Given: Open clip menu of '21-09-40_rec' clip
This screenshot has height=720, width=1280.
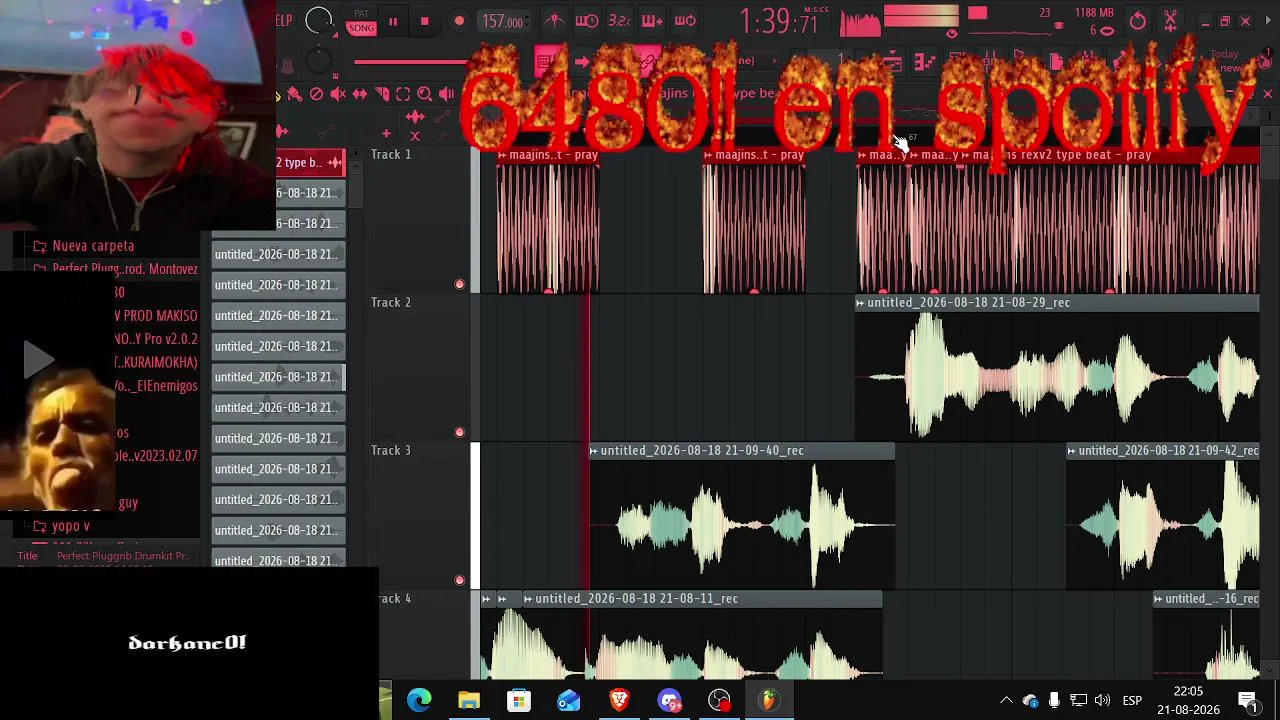Looking at the screenshot, I should [x=594, y=451].
